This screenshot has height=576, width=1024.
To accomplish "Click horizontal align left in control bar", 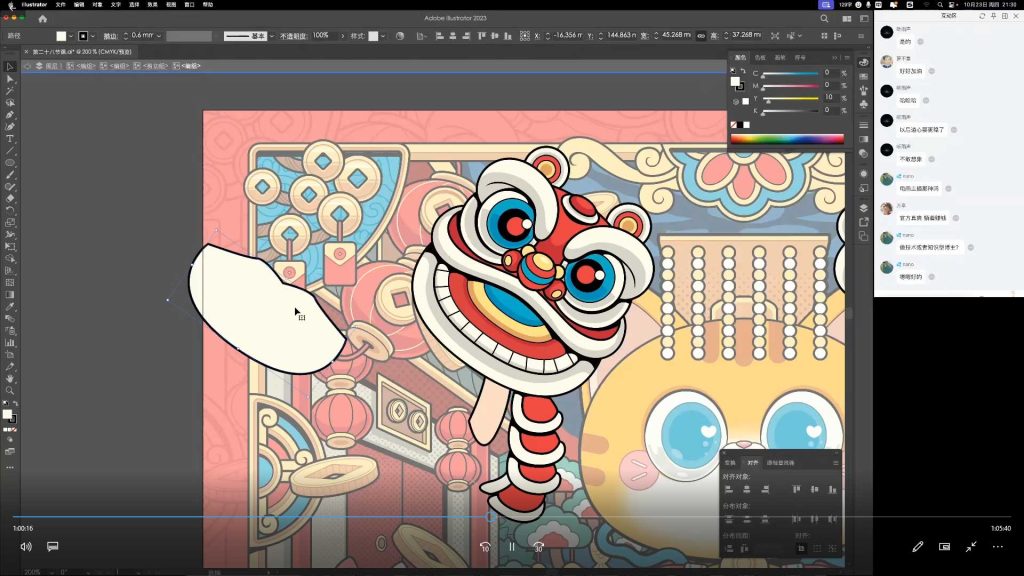I will 440,36.
